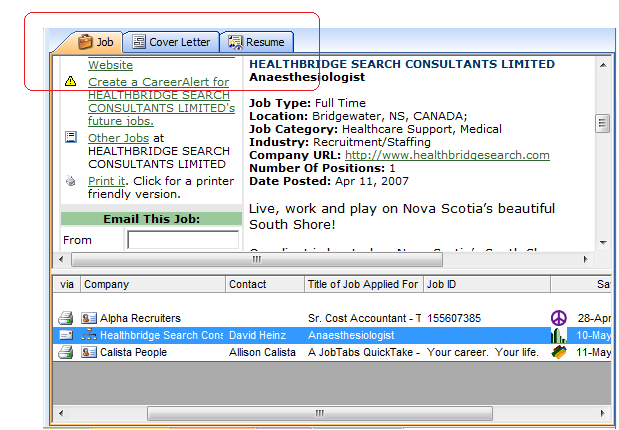Click the Cover Letter document icon
The height and width of the screenshot is (430, 619).
tap(139, 41)
